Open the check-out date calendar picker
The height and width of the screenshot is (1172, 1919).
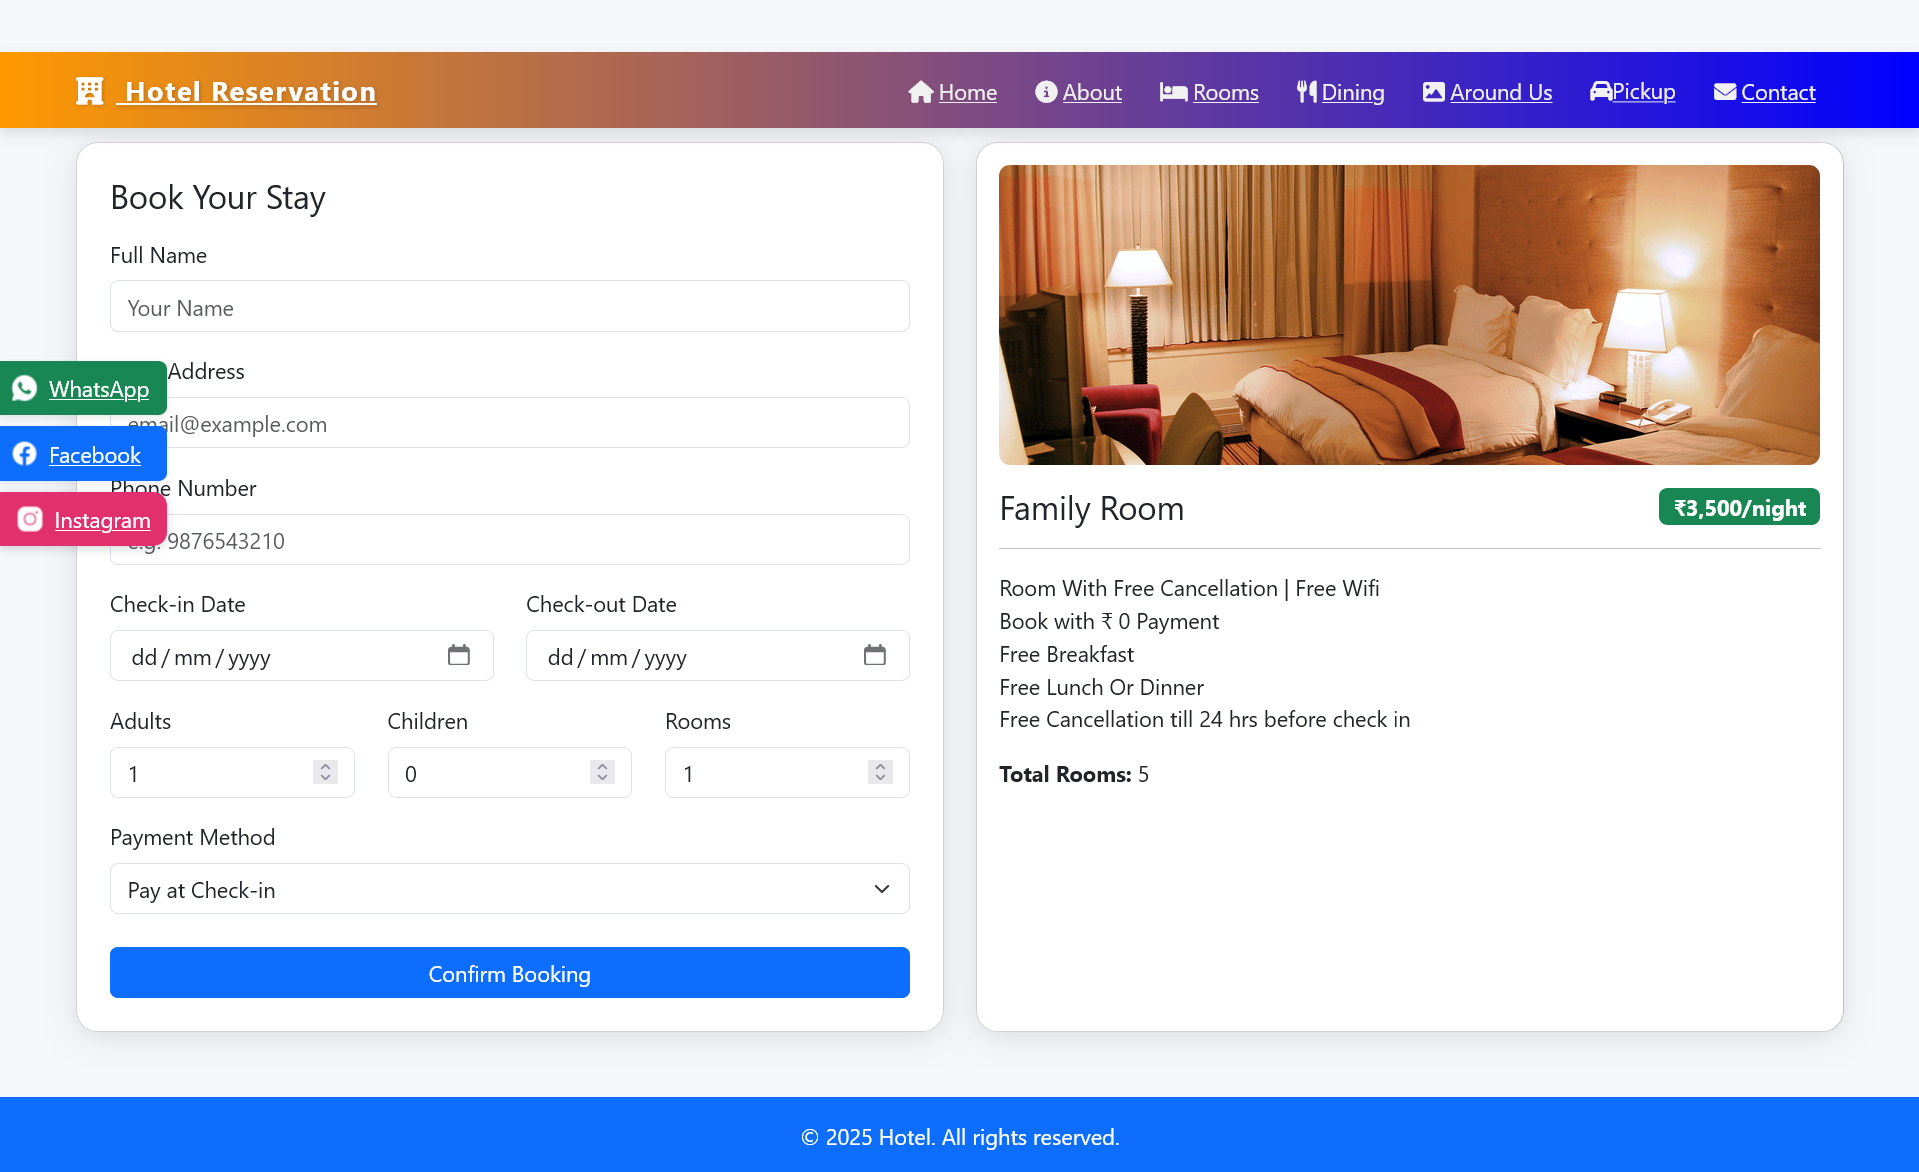(x=875, y=655)
